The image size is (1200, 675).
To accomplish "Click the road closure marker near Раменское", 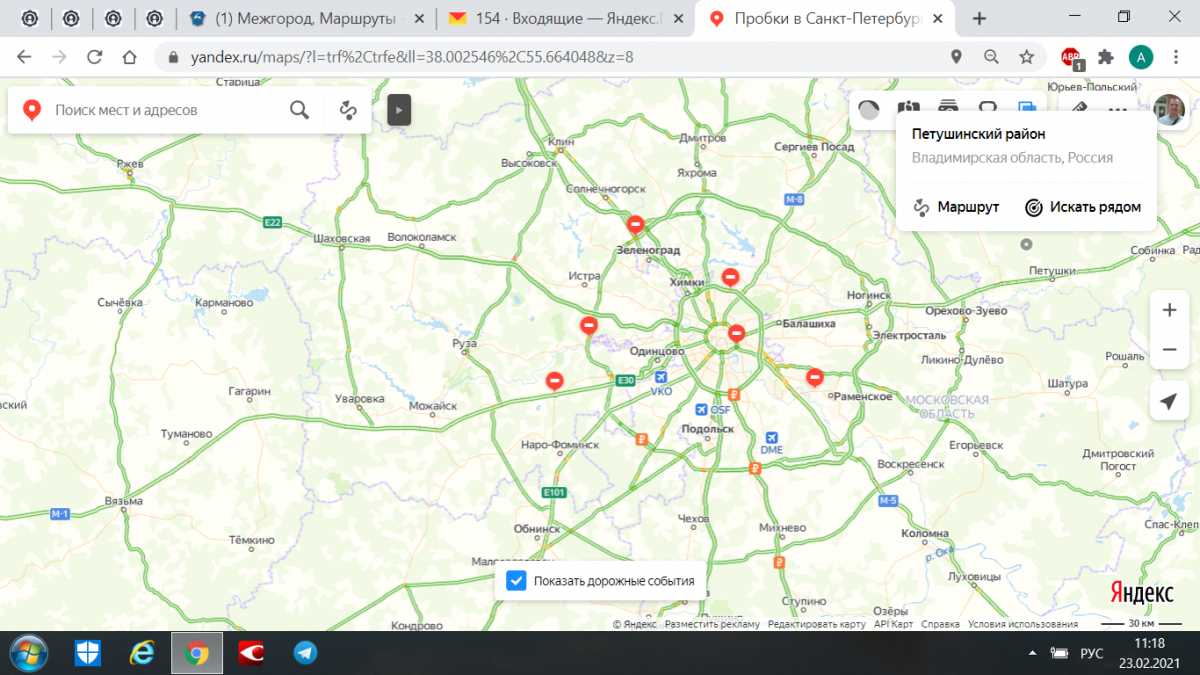I will click(x=815, y=376).
